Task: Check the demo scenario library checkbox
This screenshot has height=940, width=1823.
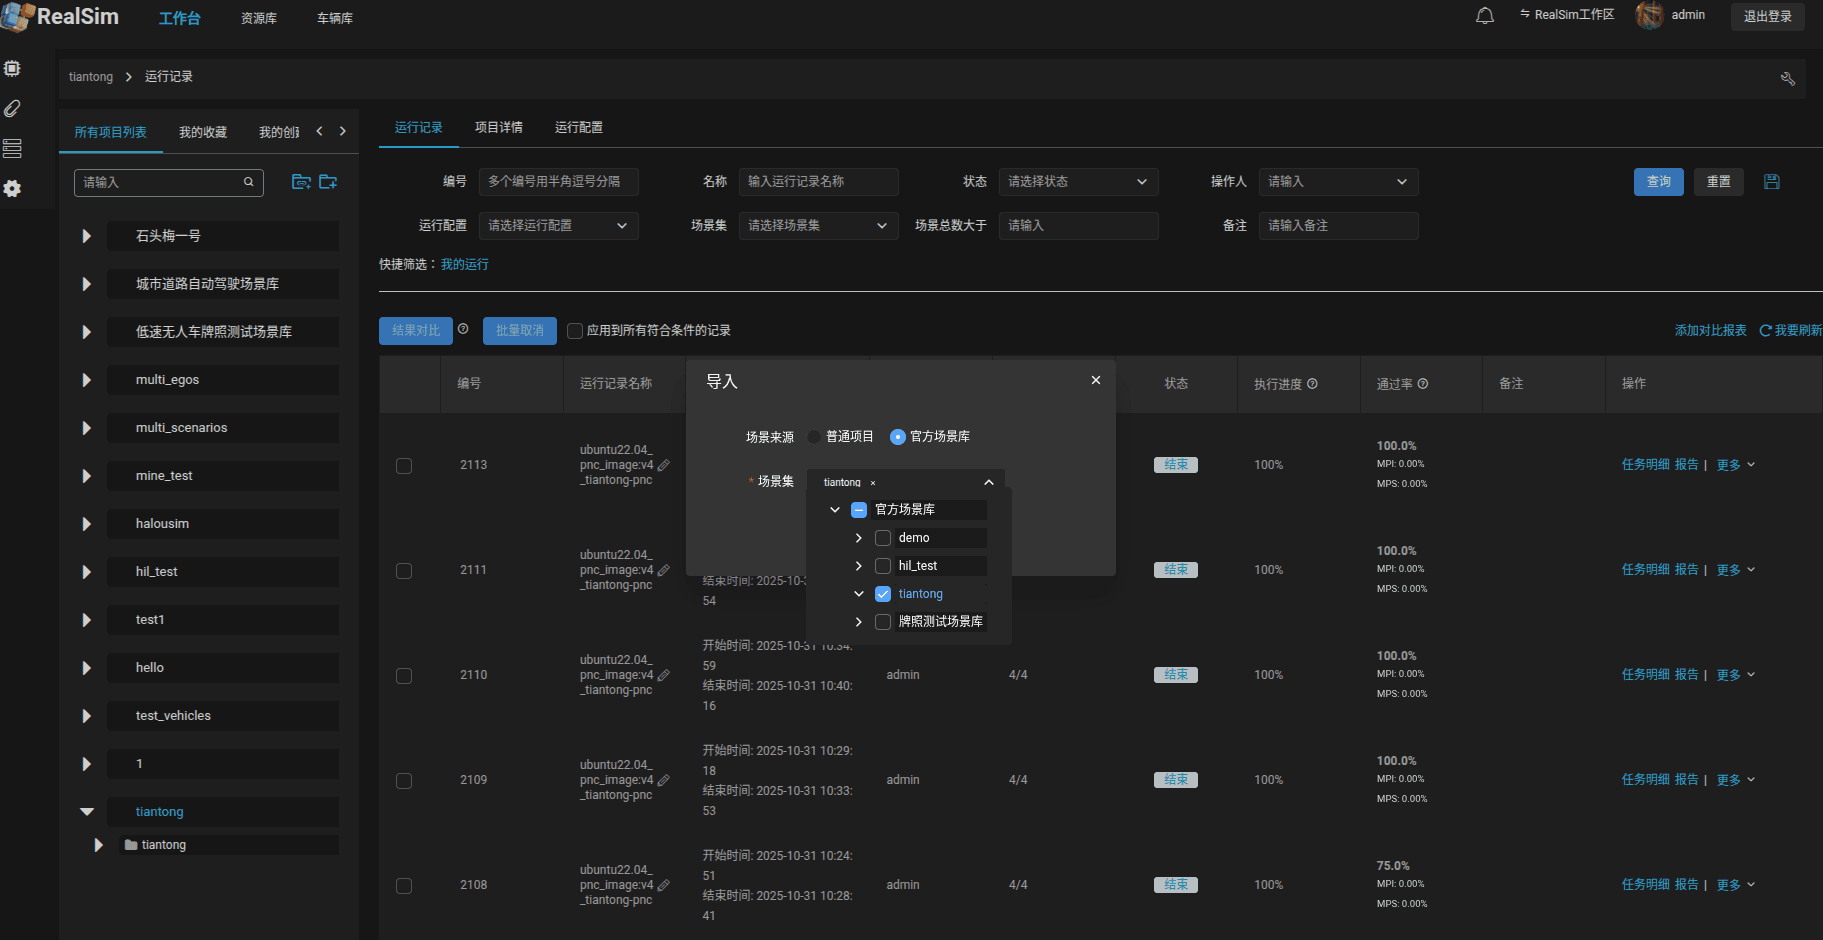Action: click(x=883, y=538)
